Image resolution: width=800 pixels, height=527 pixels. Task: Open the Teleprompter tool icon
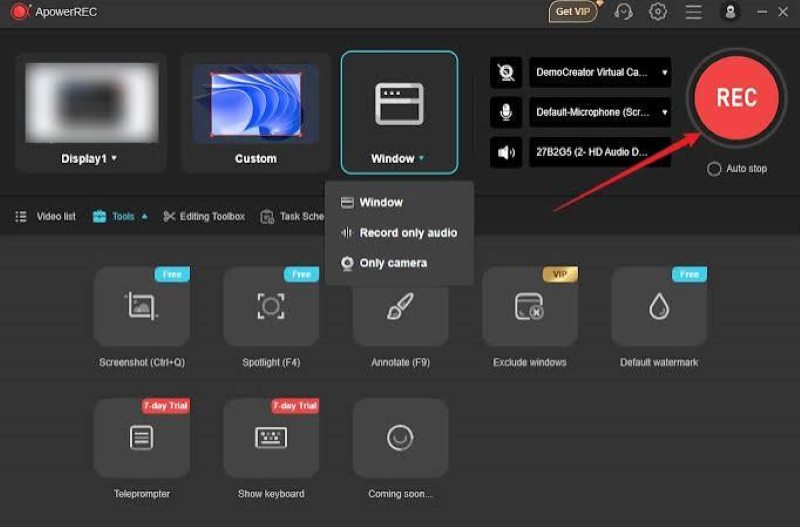point(141,438)
